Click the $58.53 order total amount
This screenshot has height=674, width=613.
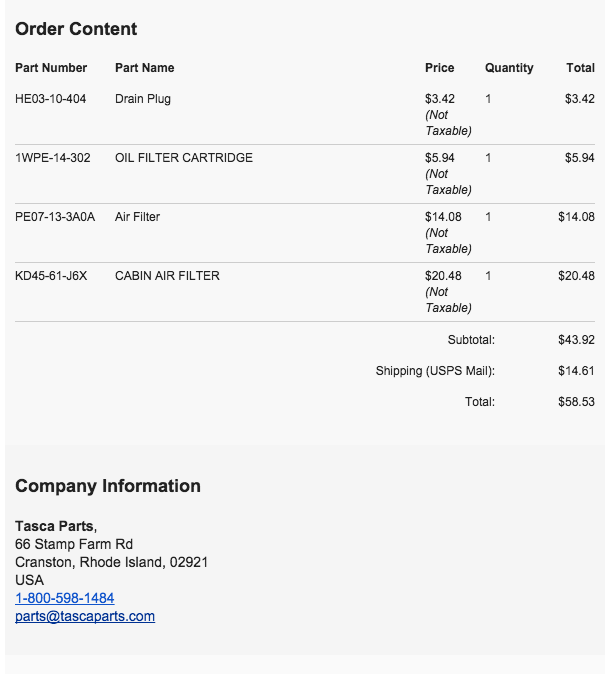pyautogui.click(x=576, y=402)
